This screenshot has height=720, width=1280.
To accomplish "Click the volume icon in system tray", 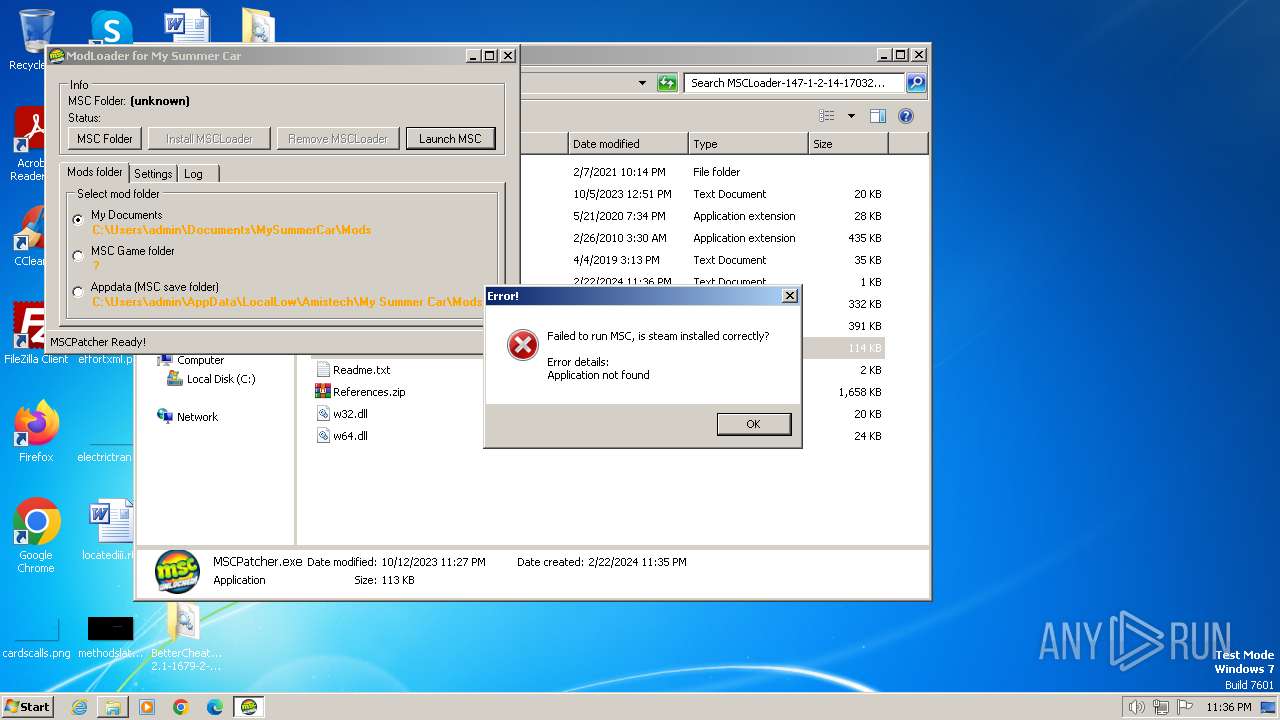I will (1136, 707).
